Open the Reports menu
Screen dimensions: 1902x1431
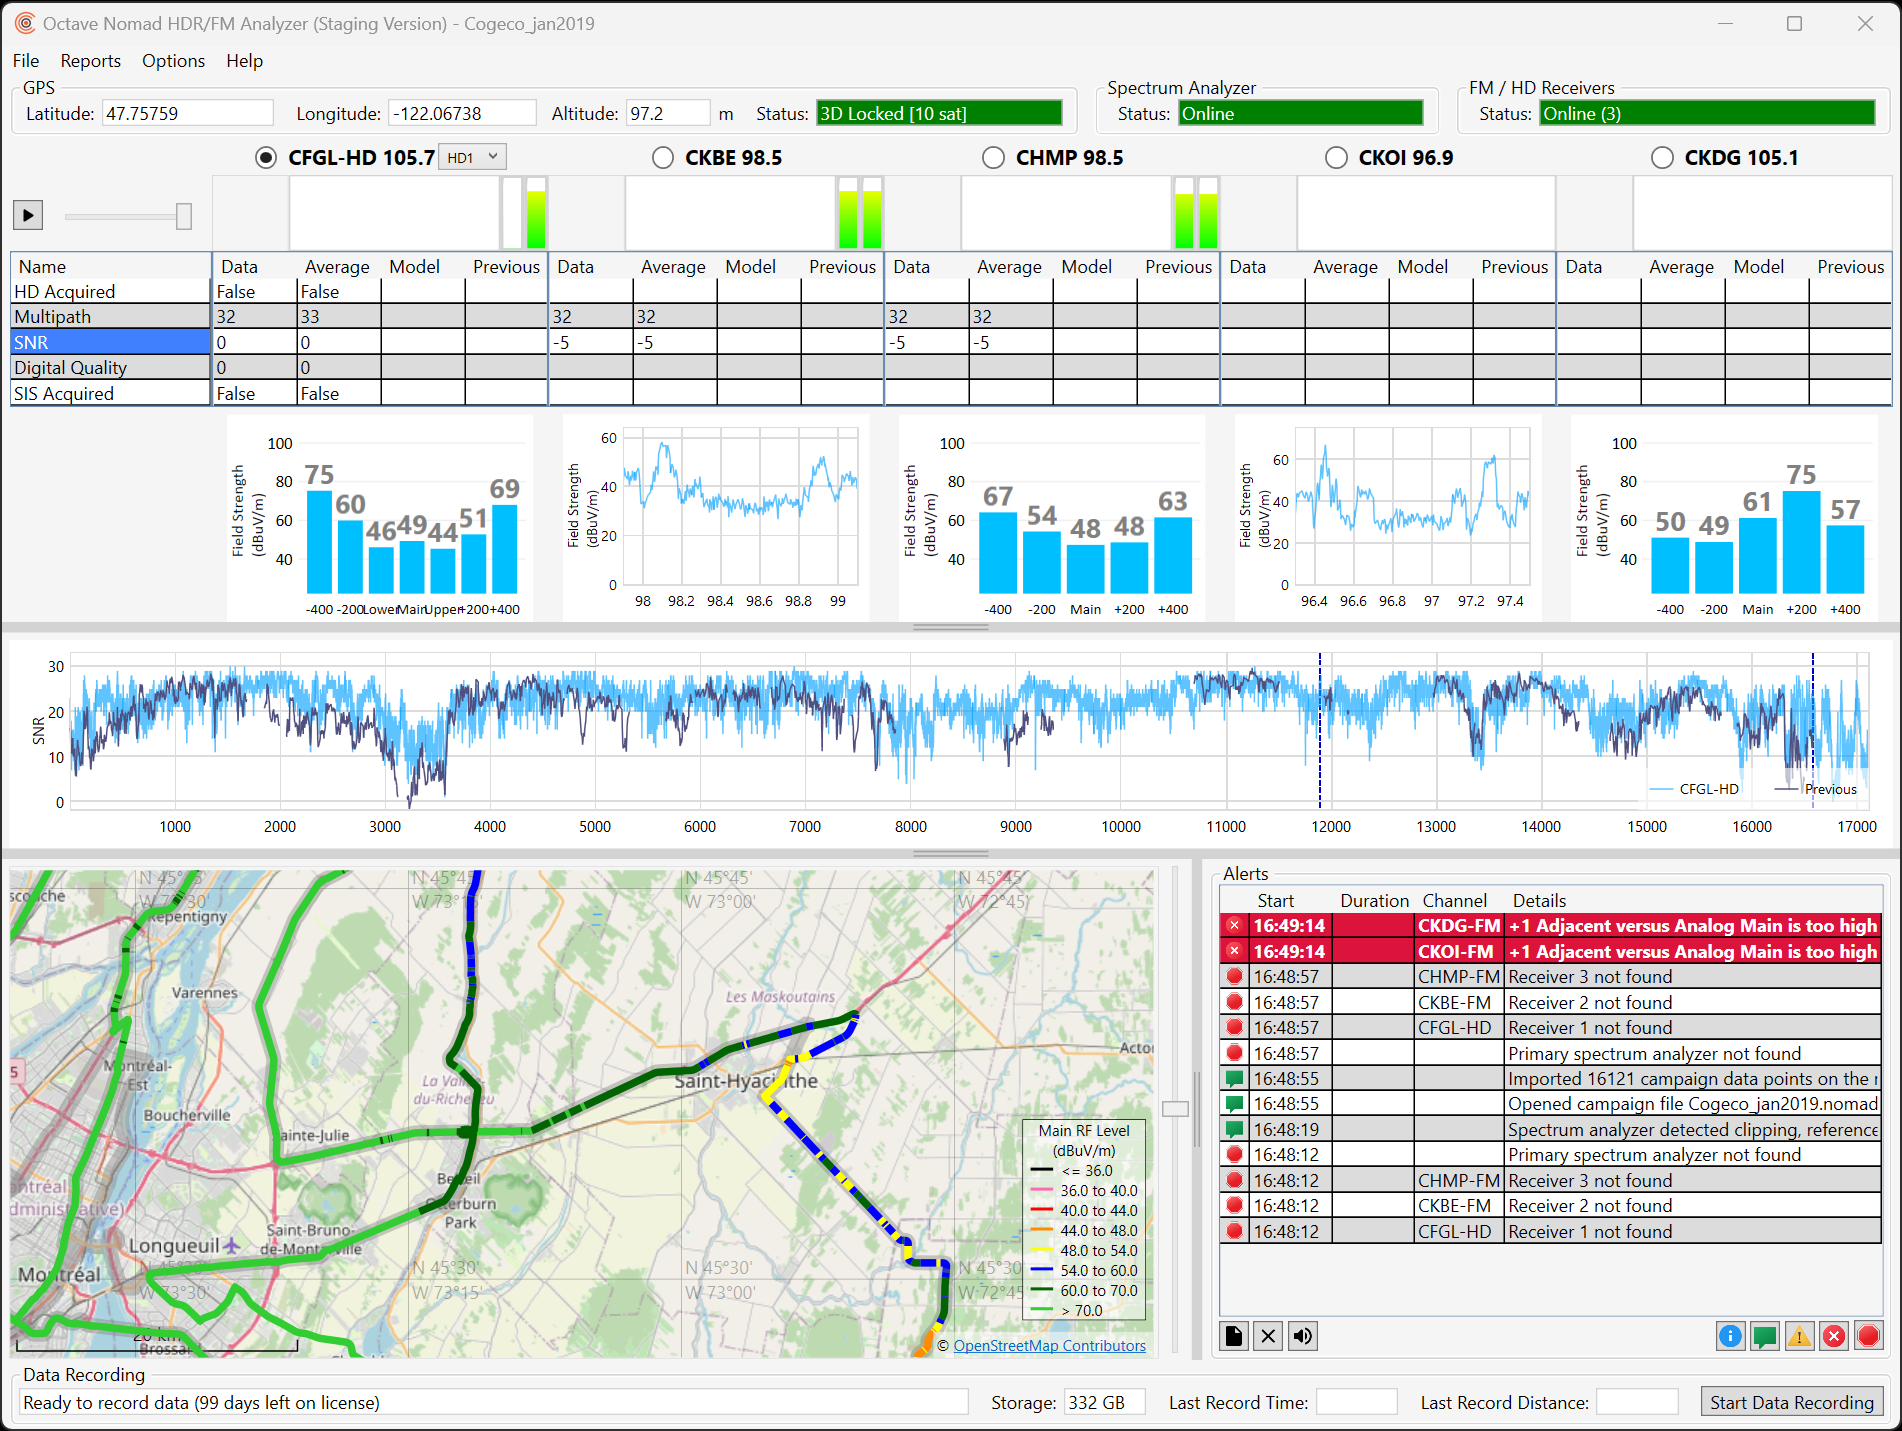90,61
